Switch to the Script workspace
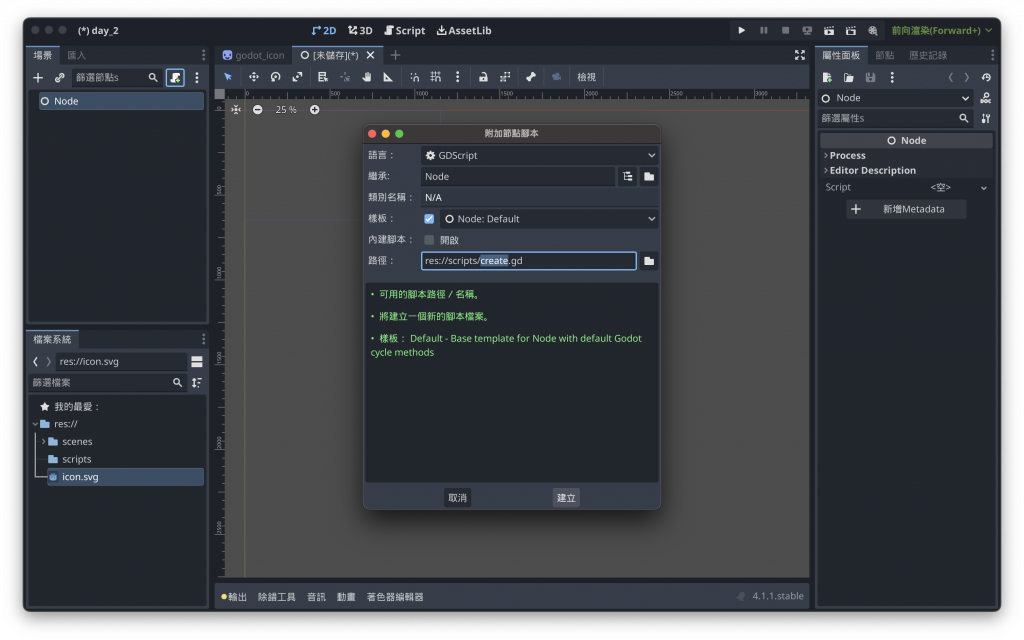 pyautogui.click(x=405, y=30)
